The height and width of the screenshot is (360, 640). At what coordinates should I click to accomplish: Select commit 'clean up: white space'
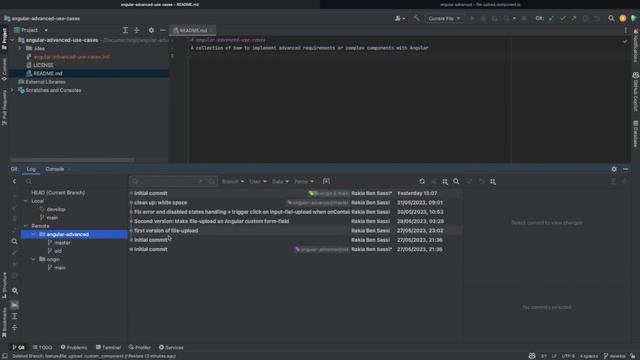(x=160, y=202)
